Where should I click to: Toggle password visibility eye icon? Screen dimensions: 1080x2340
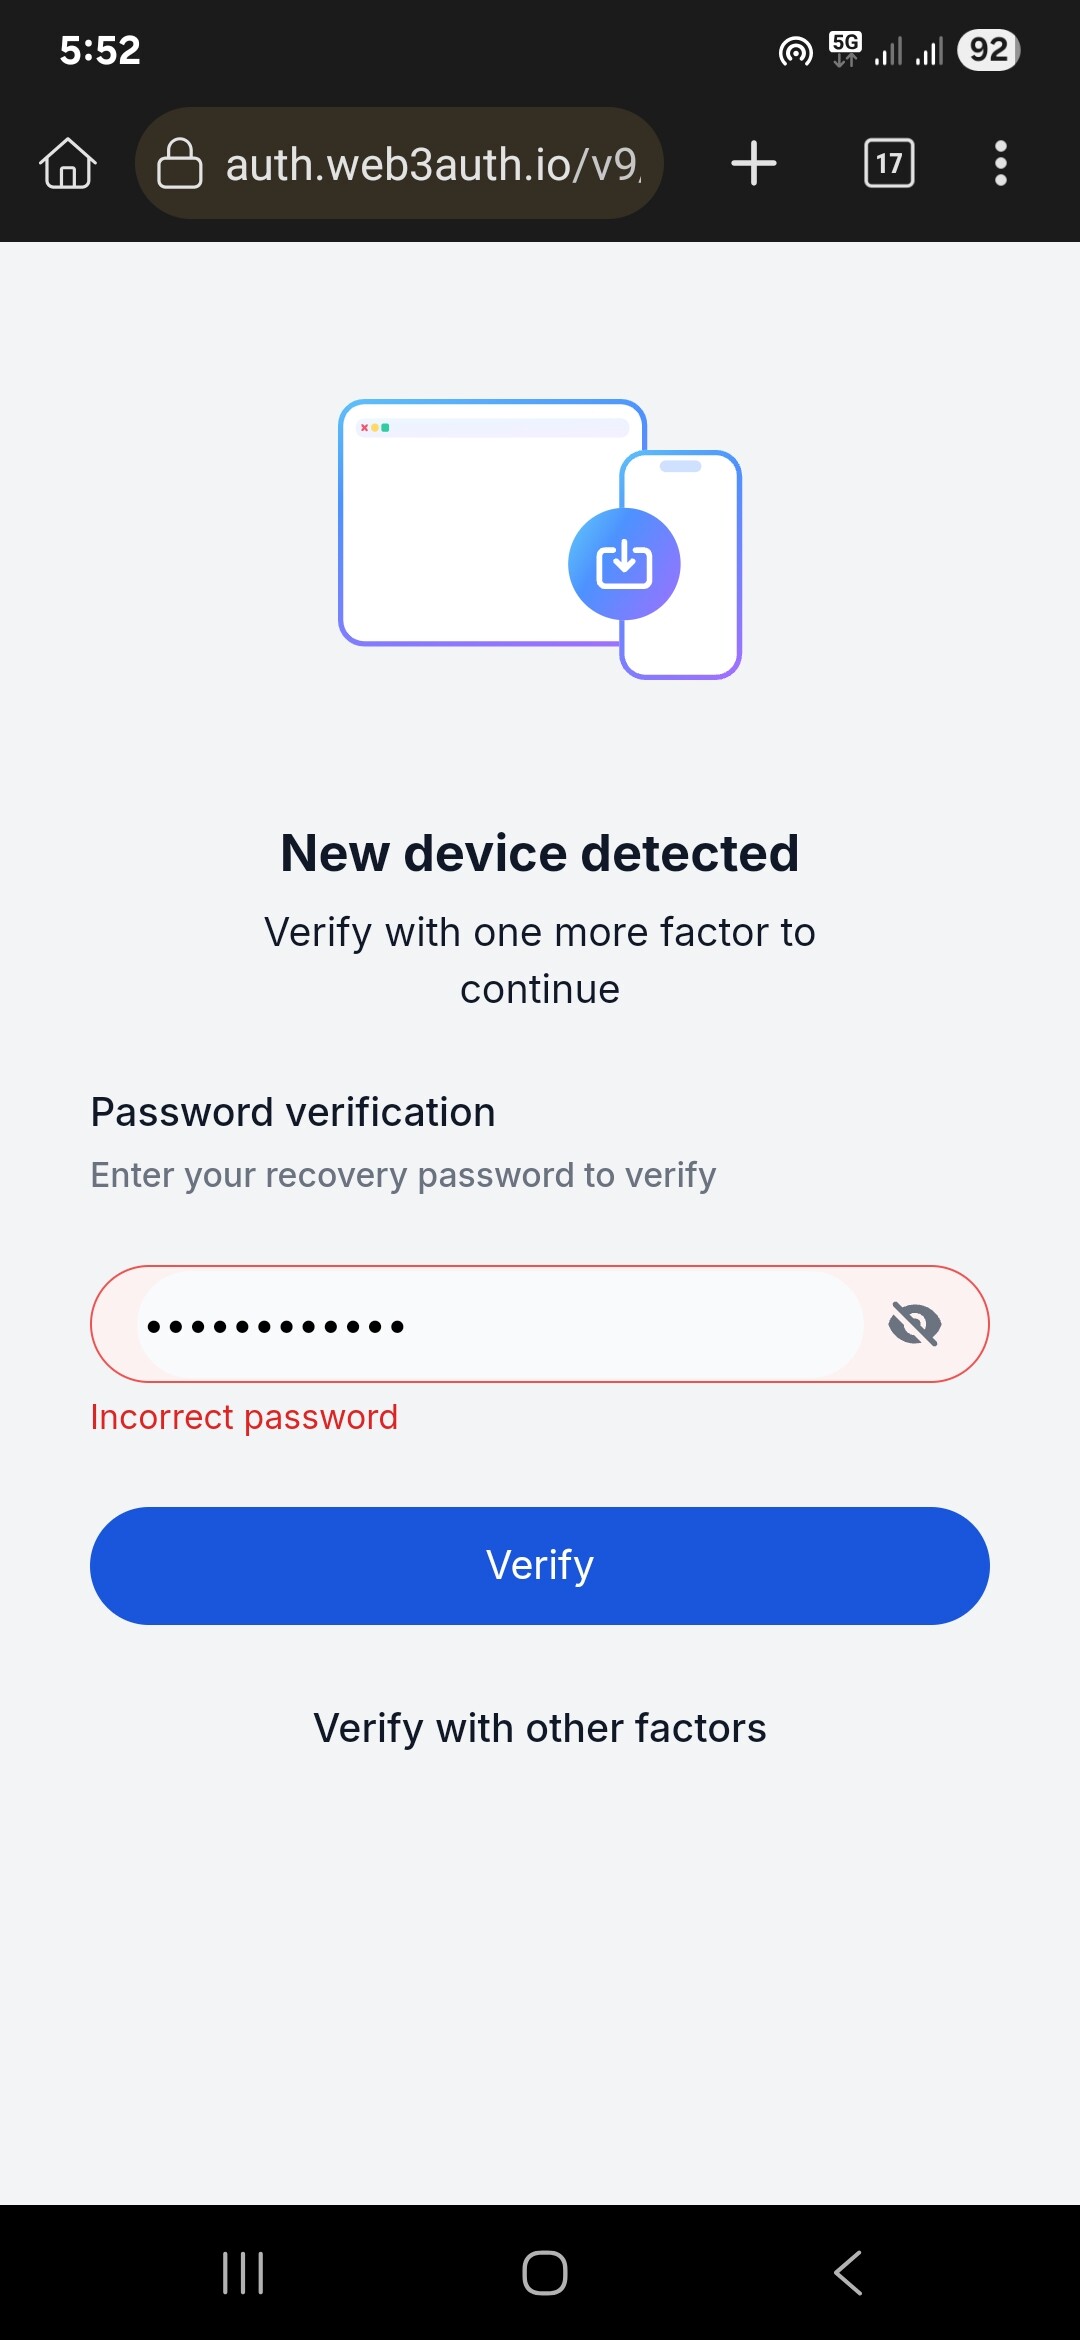coord(915,1325)
